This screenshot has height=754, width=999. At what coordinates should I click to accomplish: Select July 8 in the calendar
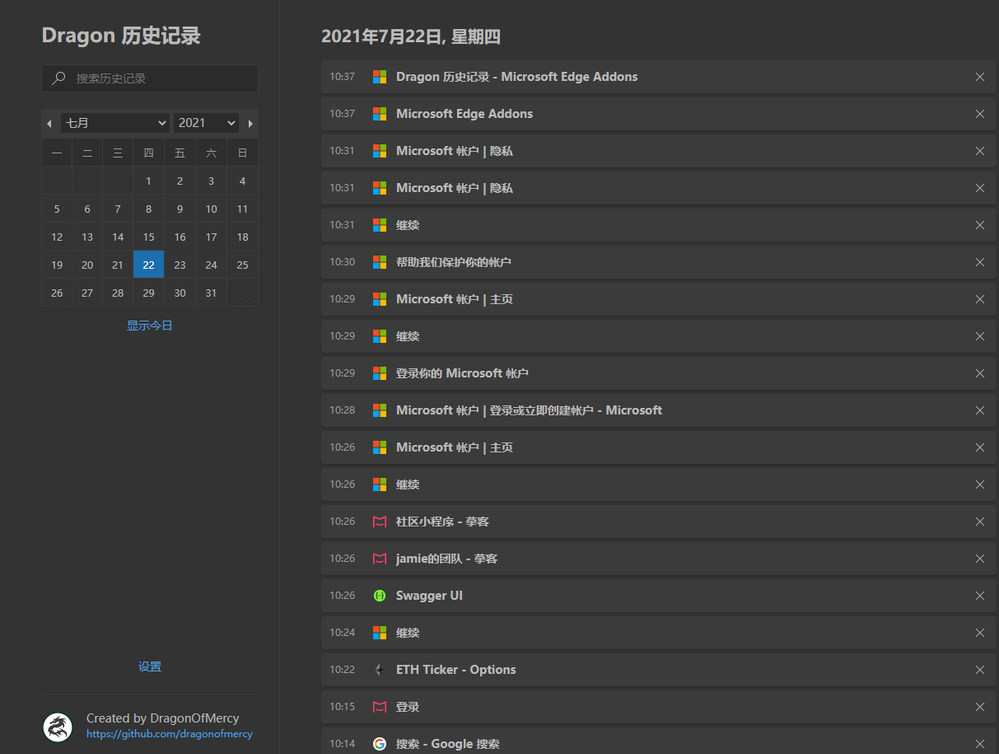pyautogui.click(x=148, y=209)
